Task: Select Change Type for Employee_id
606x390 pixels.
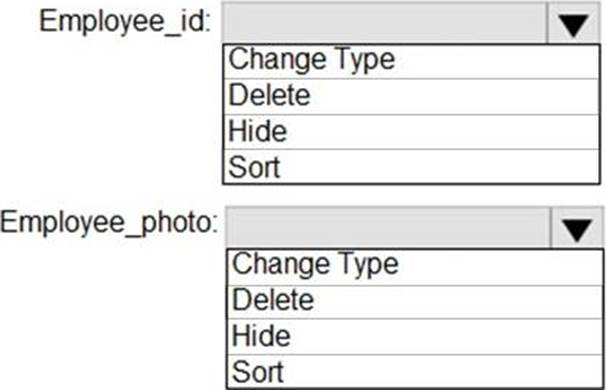Action: coord(412,62)
